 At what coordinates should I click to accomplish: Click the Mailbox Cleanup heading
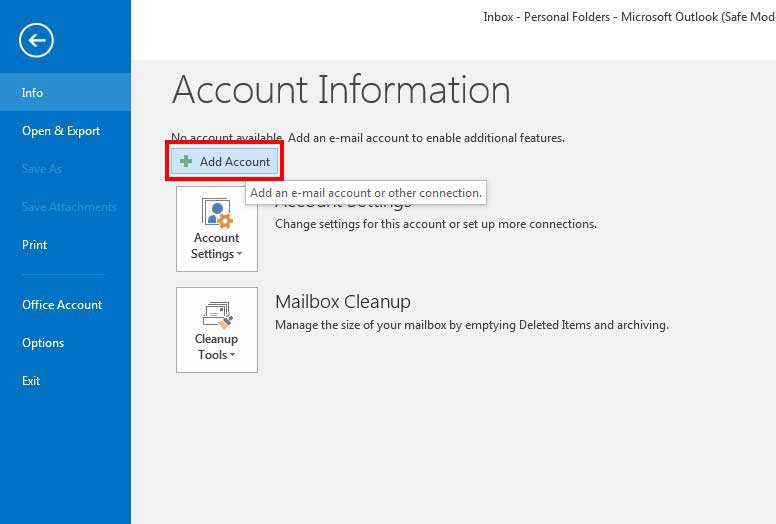coord(343,301)
